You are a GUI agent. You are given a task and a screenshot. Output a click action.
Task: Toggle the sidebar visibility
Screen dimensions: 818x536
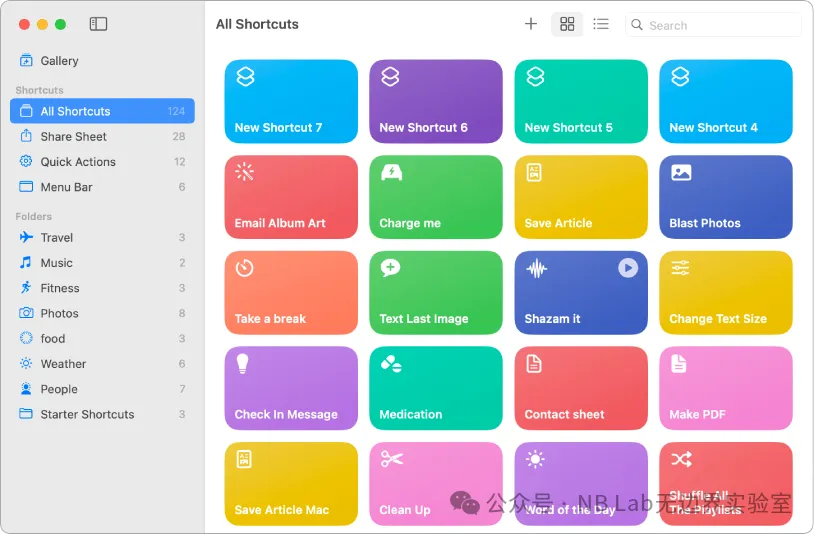coord(98,24)
